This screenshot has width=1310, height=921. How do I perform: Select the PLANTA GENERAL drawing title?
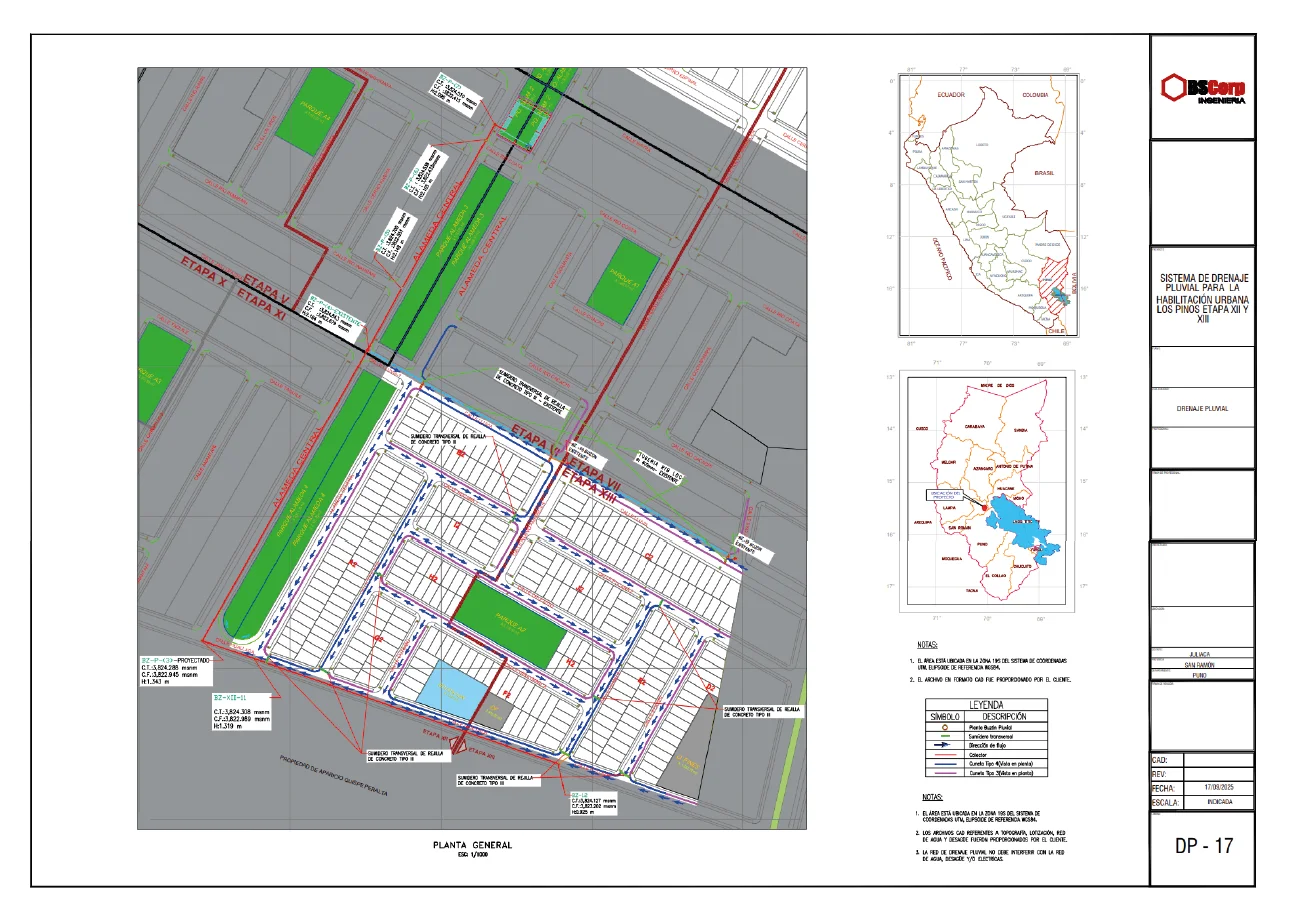pyautogui.click(x=471, y=845)
